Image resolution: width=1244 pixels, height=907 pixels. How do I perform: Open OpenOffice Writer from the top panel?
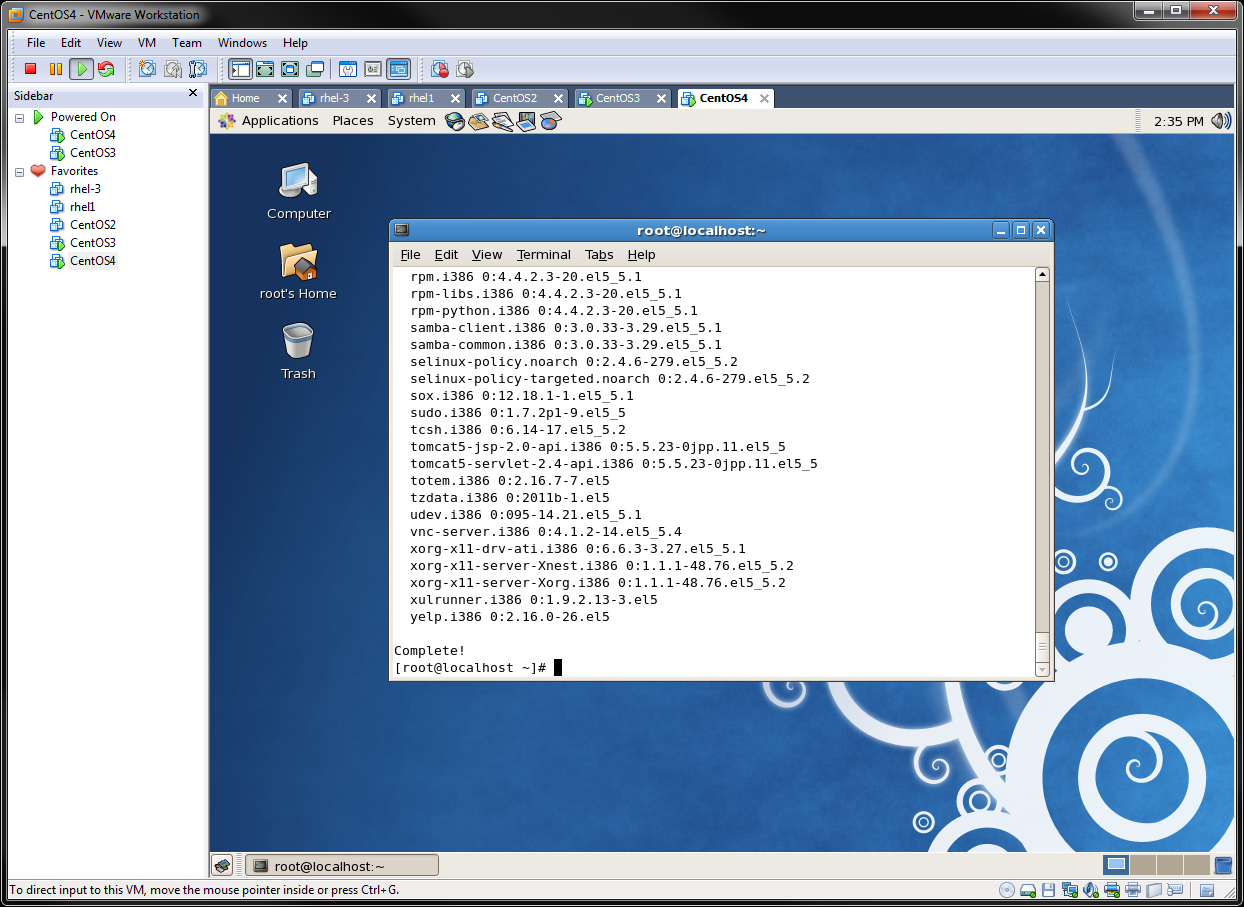click(501, 120)
